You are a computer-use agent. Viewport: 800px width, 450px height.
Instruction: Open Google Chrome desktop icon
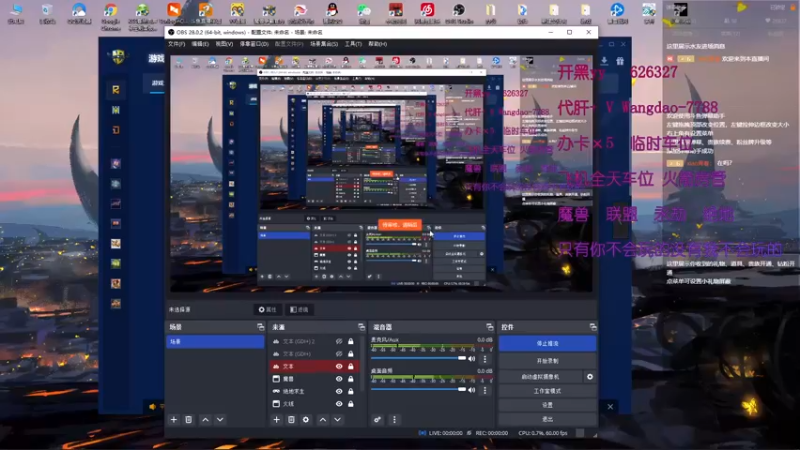tap(111, 15)
